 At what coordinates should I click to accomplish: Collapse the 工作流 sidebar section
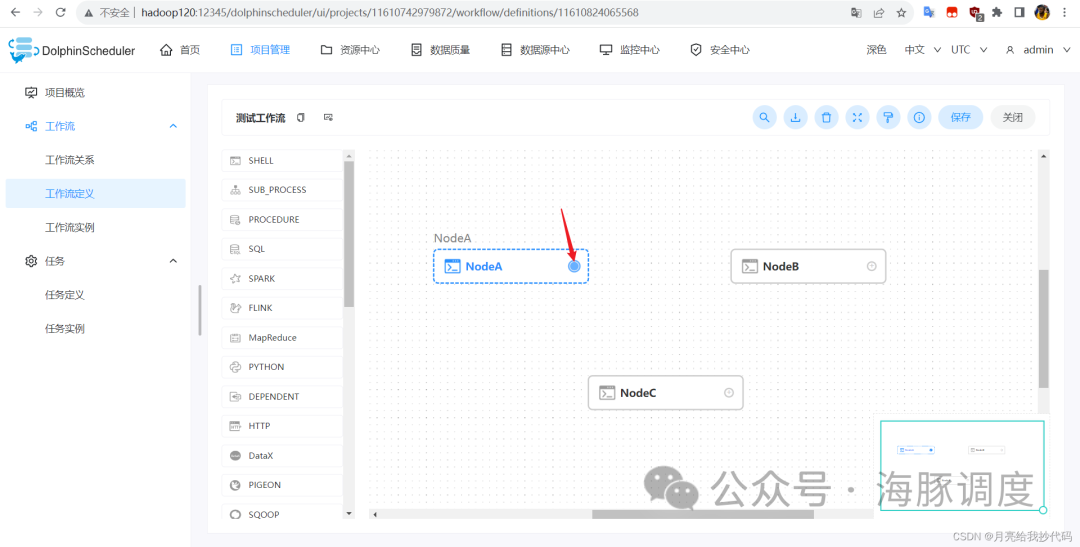pos(173,126)
